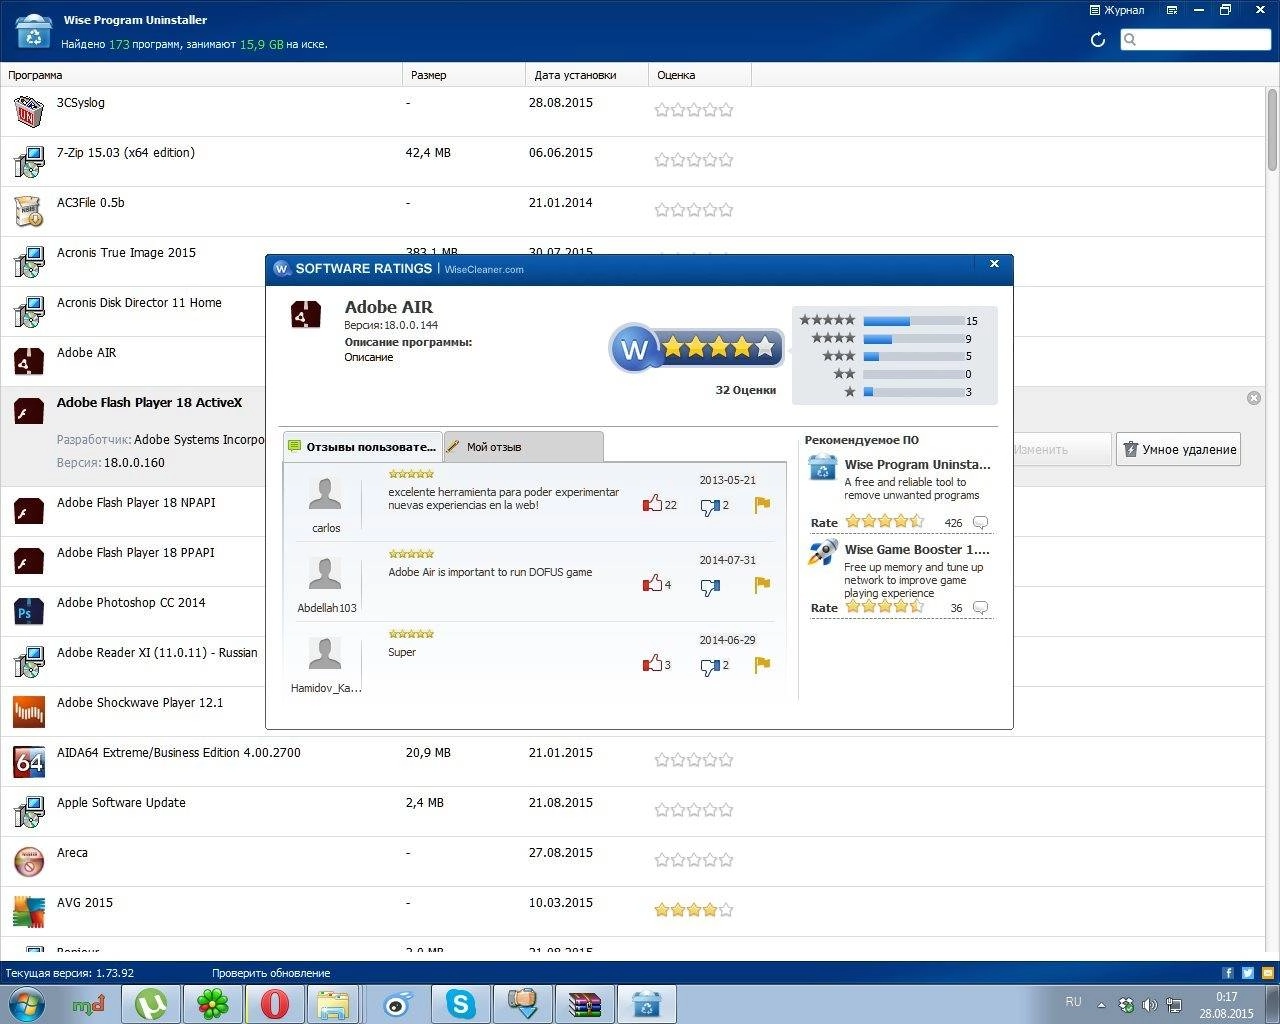Click the AIDA64 Extreme/Business Edition icon
Viewport: 1280px width, 1024px height.
pos(29,761)
